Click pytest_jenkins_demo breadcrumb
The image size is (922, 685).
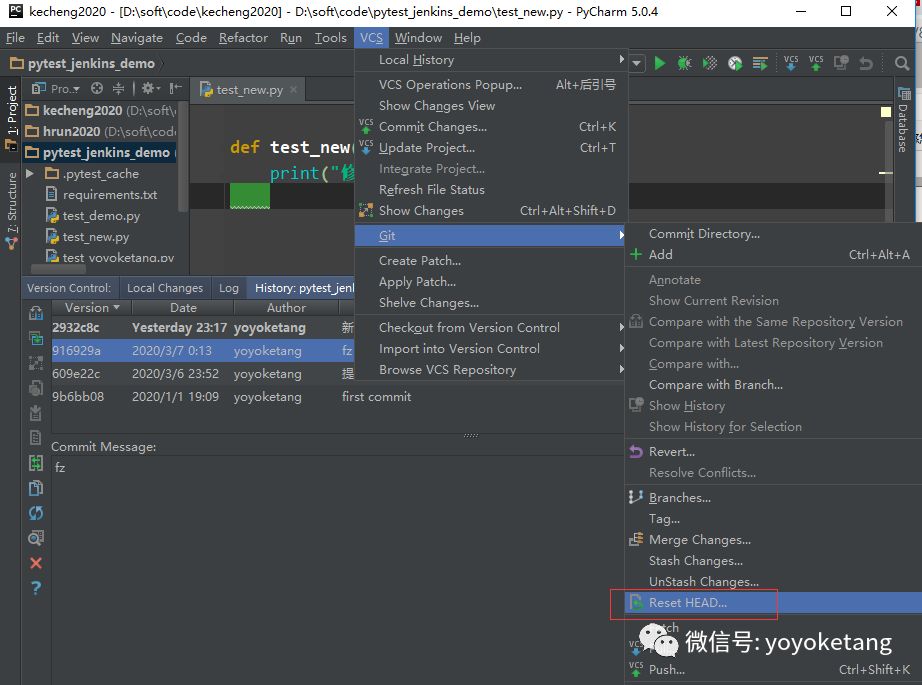pyautogui.click(x=83, y=63)
